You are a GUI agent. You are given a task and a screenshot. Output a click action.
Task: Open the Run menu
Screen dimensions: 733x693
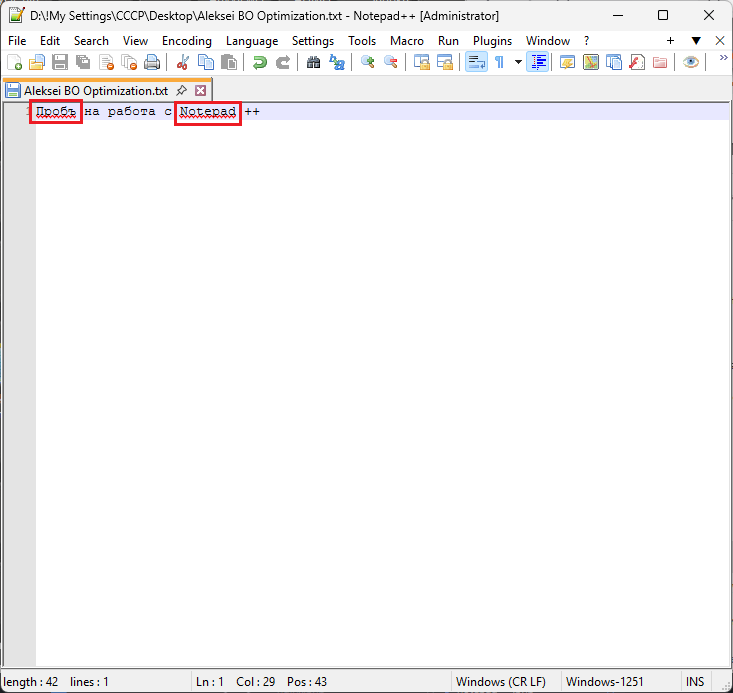coord(448,41)
